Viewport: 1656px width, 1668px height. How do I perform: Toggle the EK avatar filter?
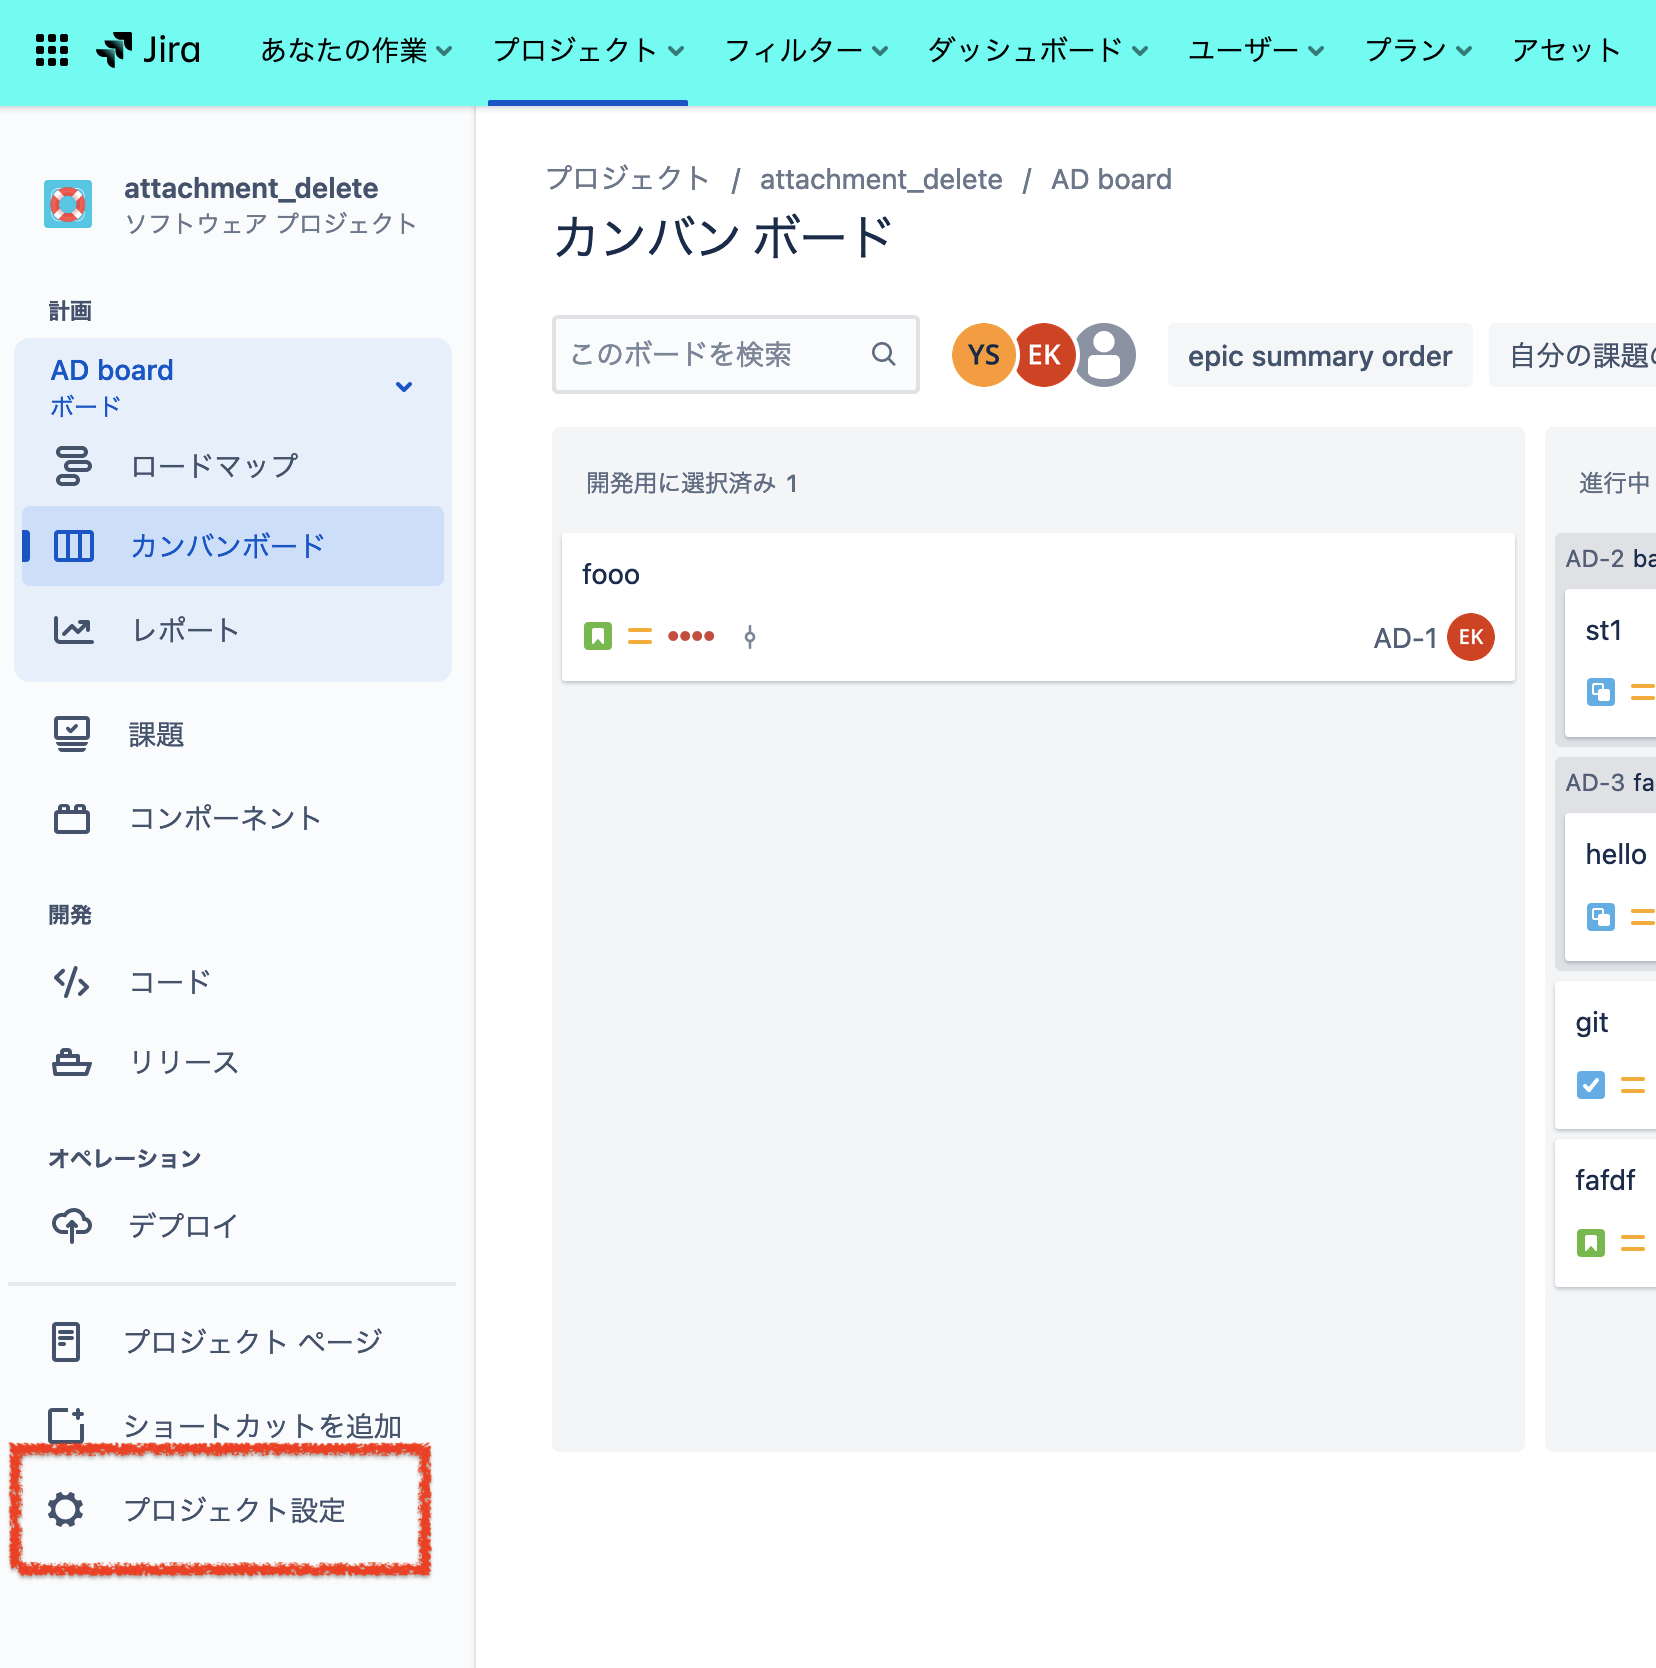pyautogui.click(x=1044, y=355)
